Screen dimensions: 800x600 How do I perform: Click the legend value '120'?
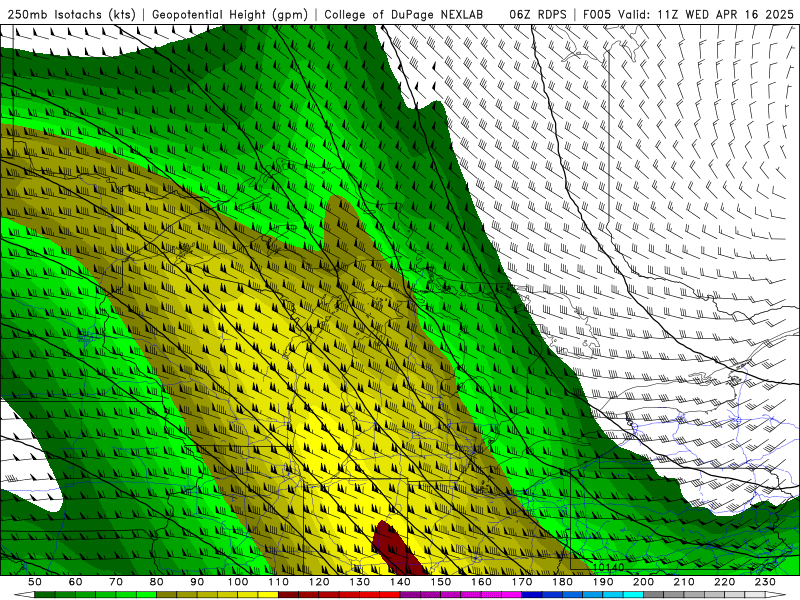click(319, 582)
